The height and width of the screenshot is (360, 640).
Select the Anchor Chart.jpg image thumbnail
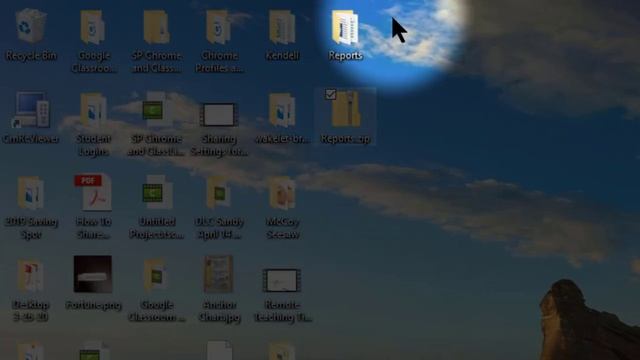pyautogui.click(x=219, y=274)
